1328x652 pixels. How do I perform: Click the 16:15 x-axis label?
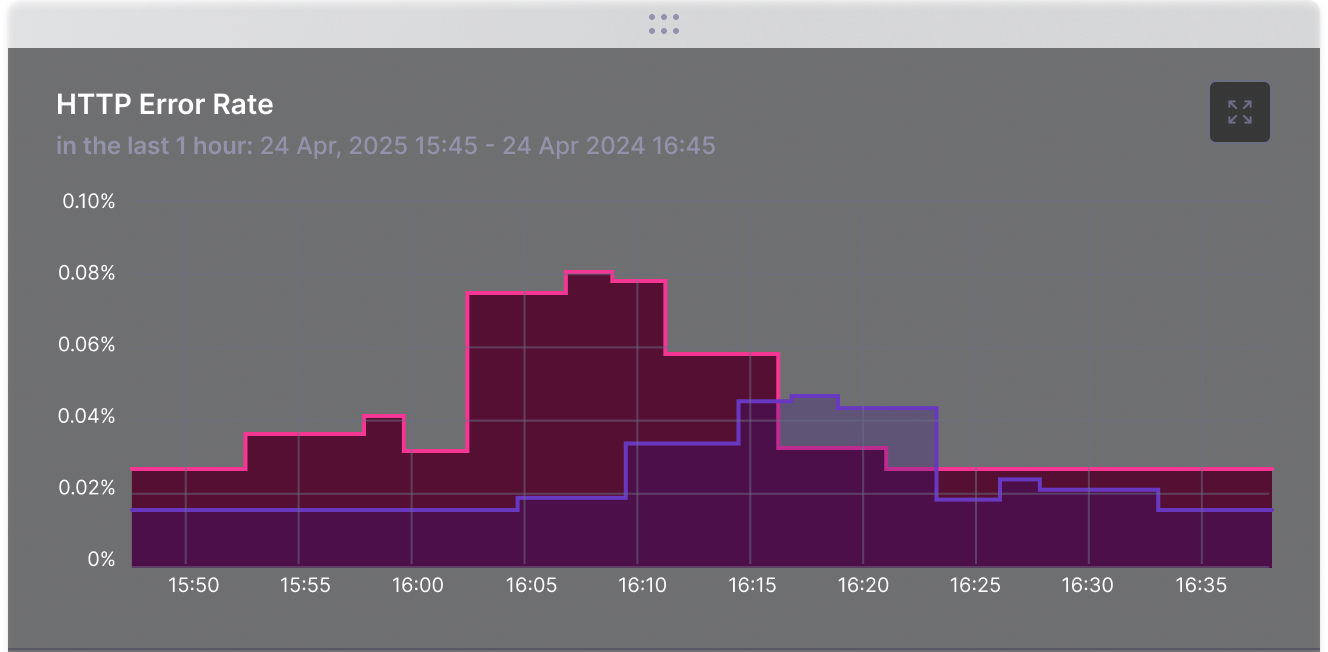pos(753,586)
